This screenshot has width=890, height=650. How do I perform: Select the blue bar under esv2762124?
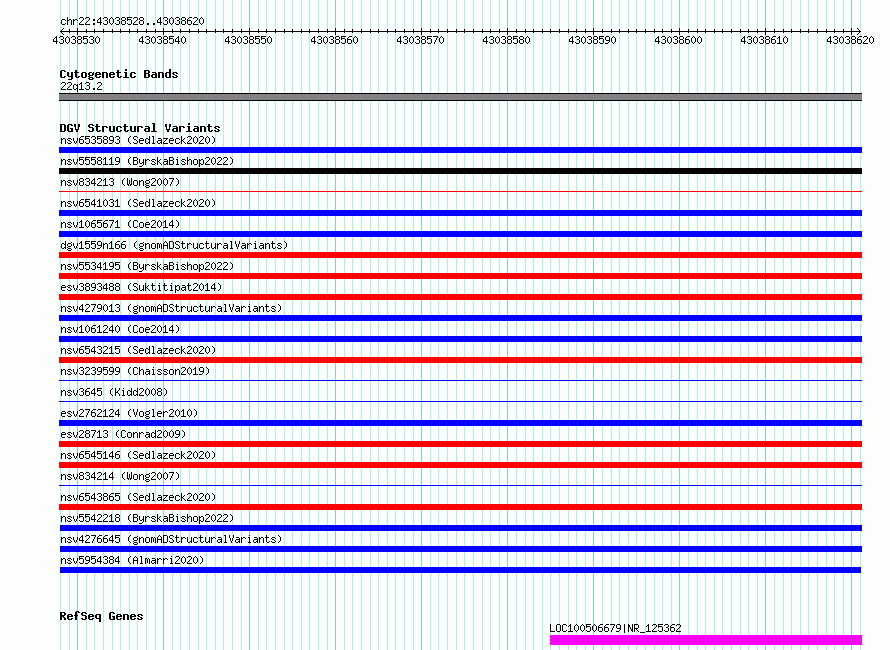coord(460,423)
